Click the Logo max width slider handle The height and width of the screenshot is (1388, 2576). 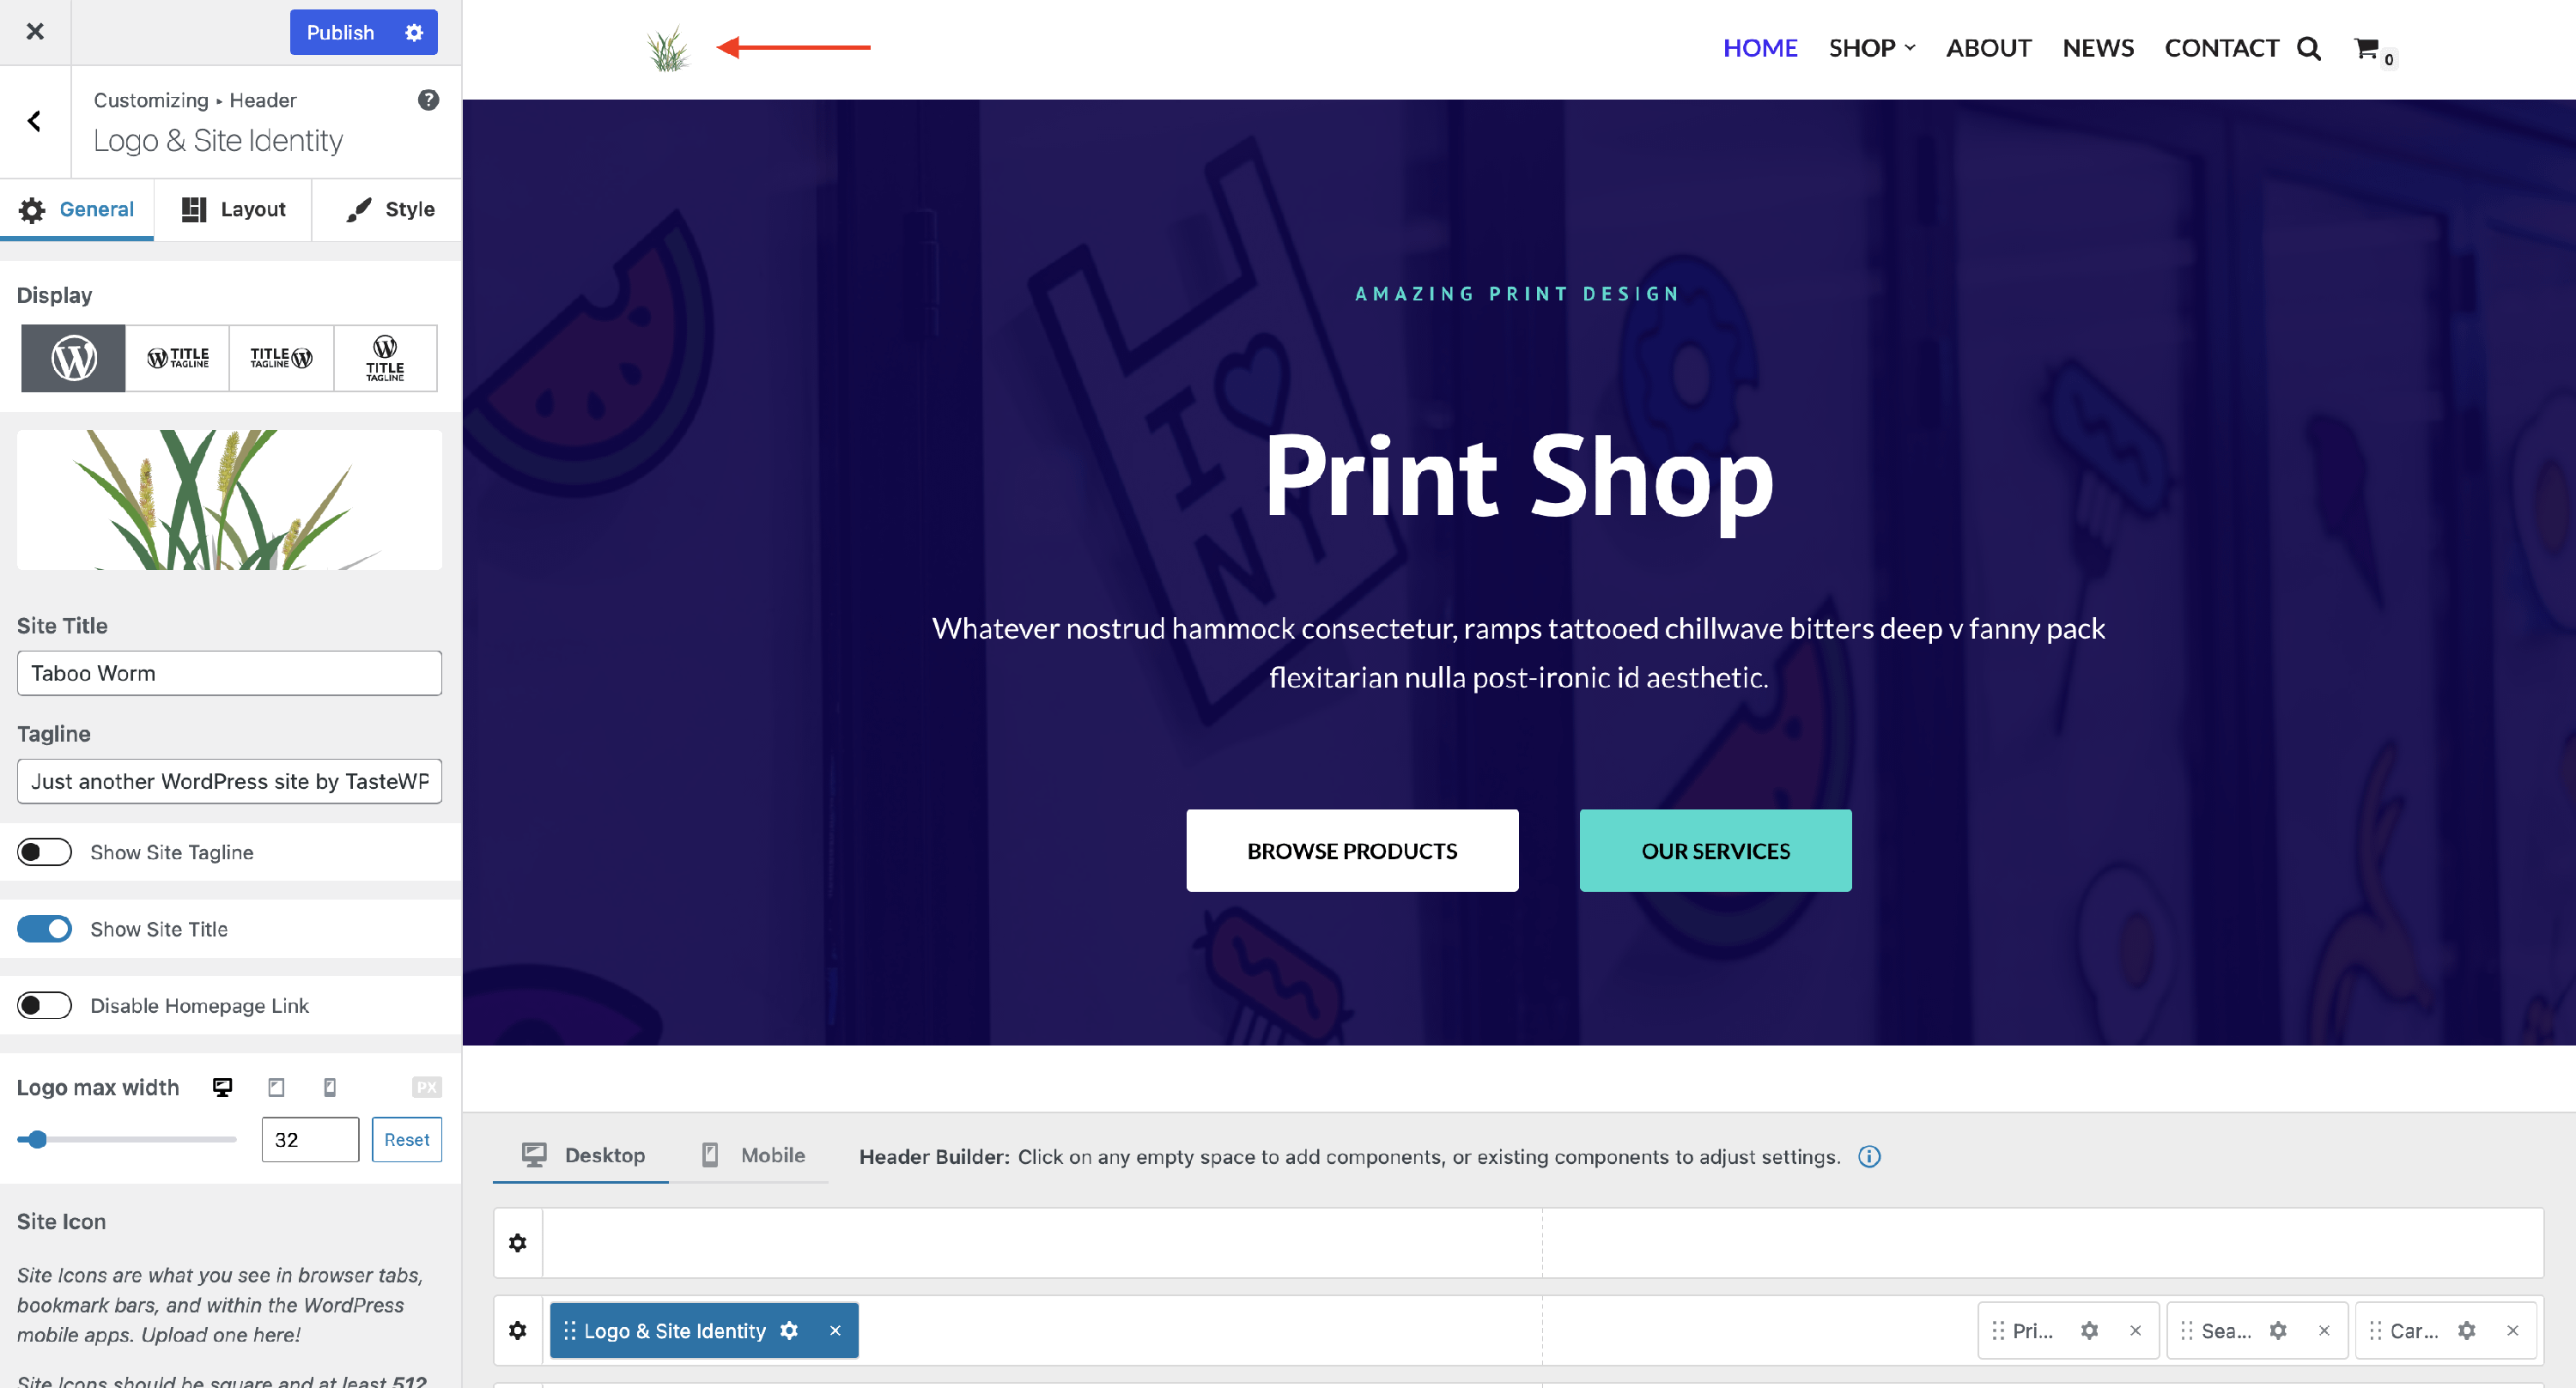pyautogui.click(x=37, y=1139)
